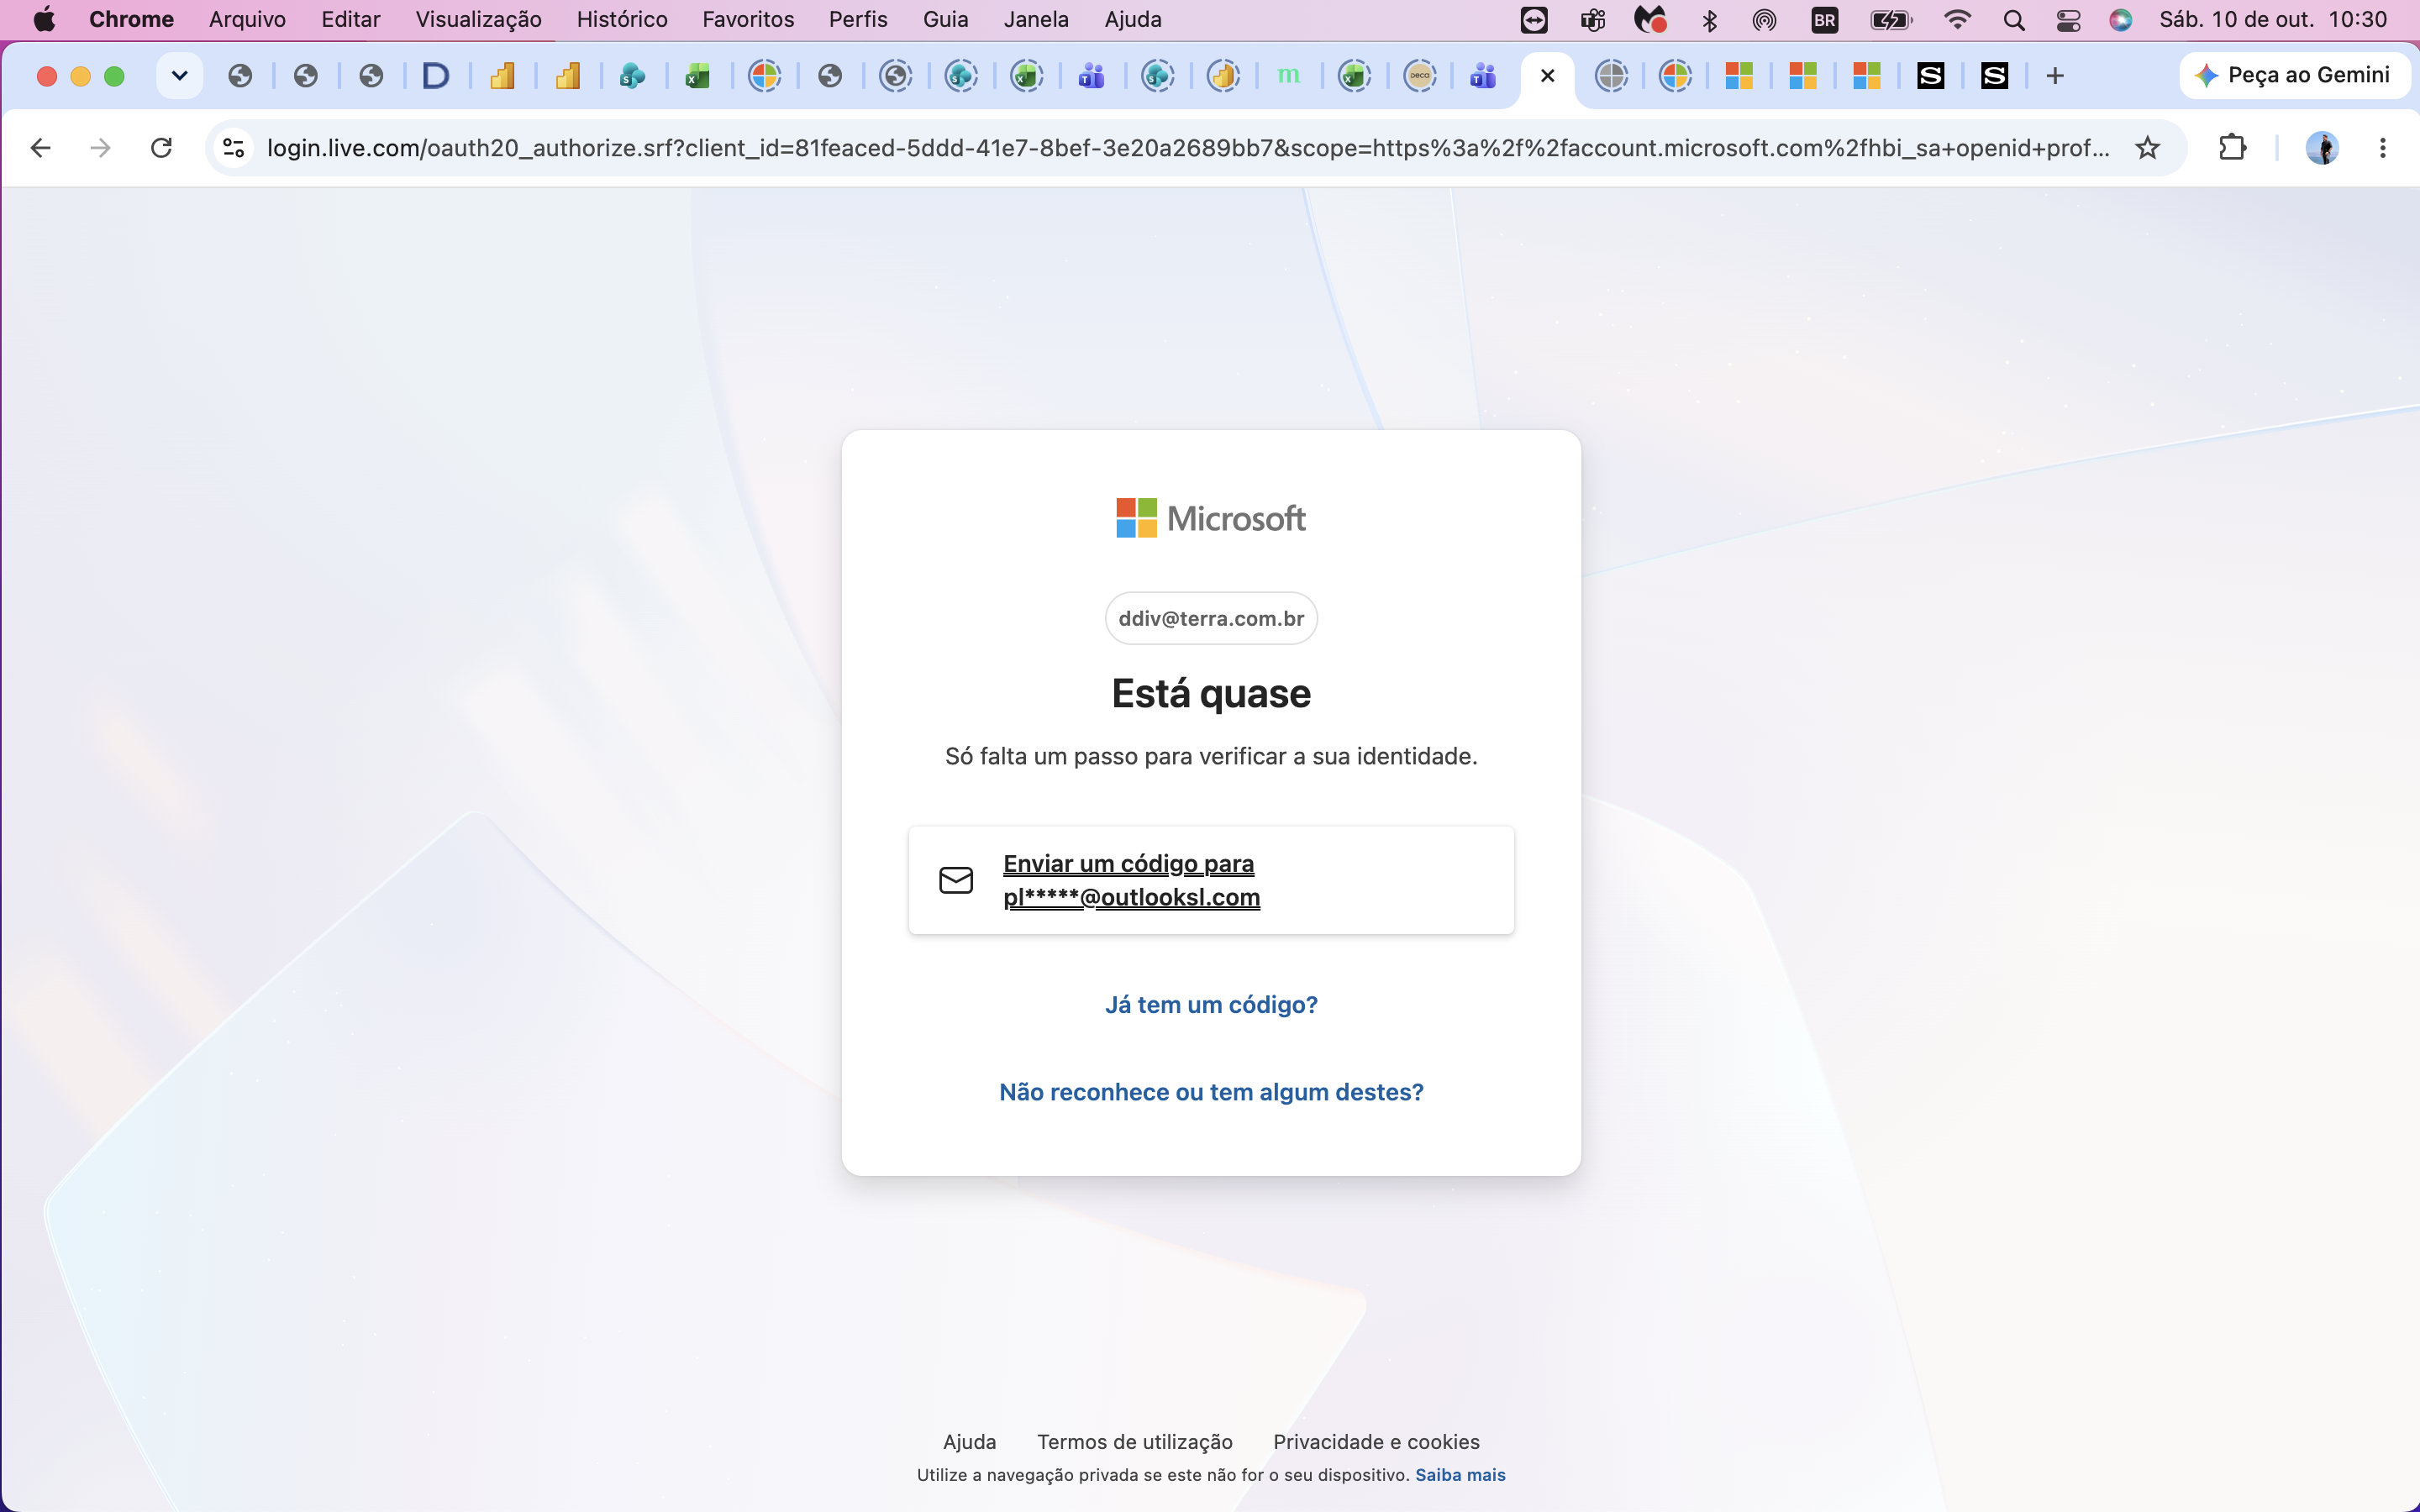
Task: Click the Já tem um código? link
Action: click(x=1211, y=1004)
